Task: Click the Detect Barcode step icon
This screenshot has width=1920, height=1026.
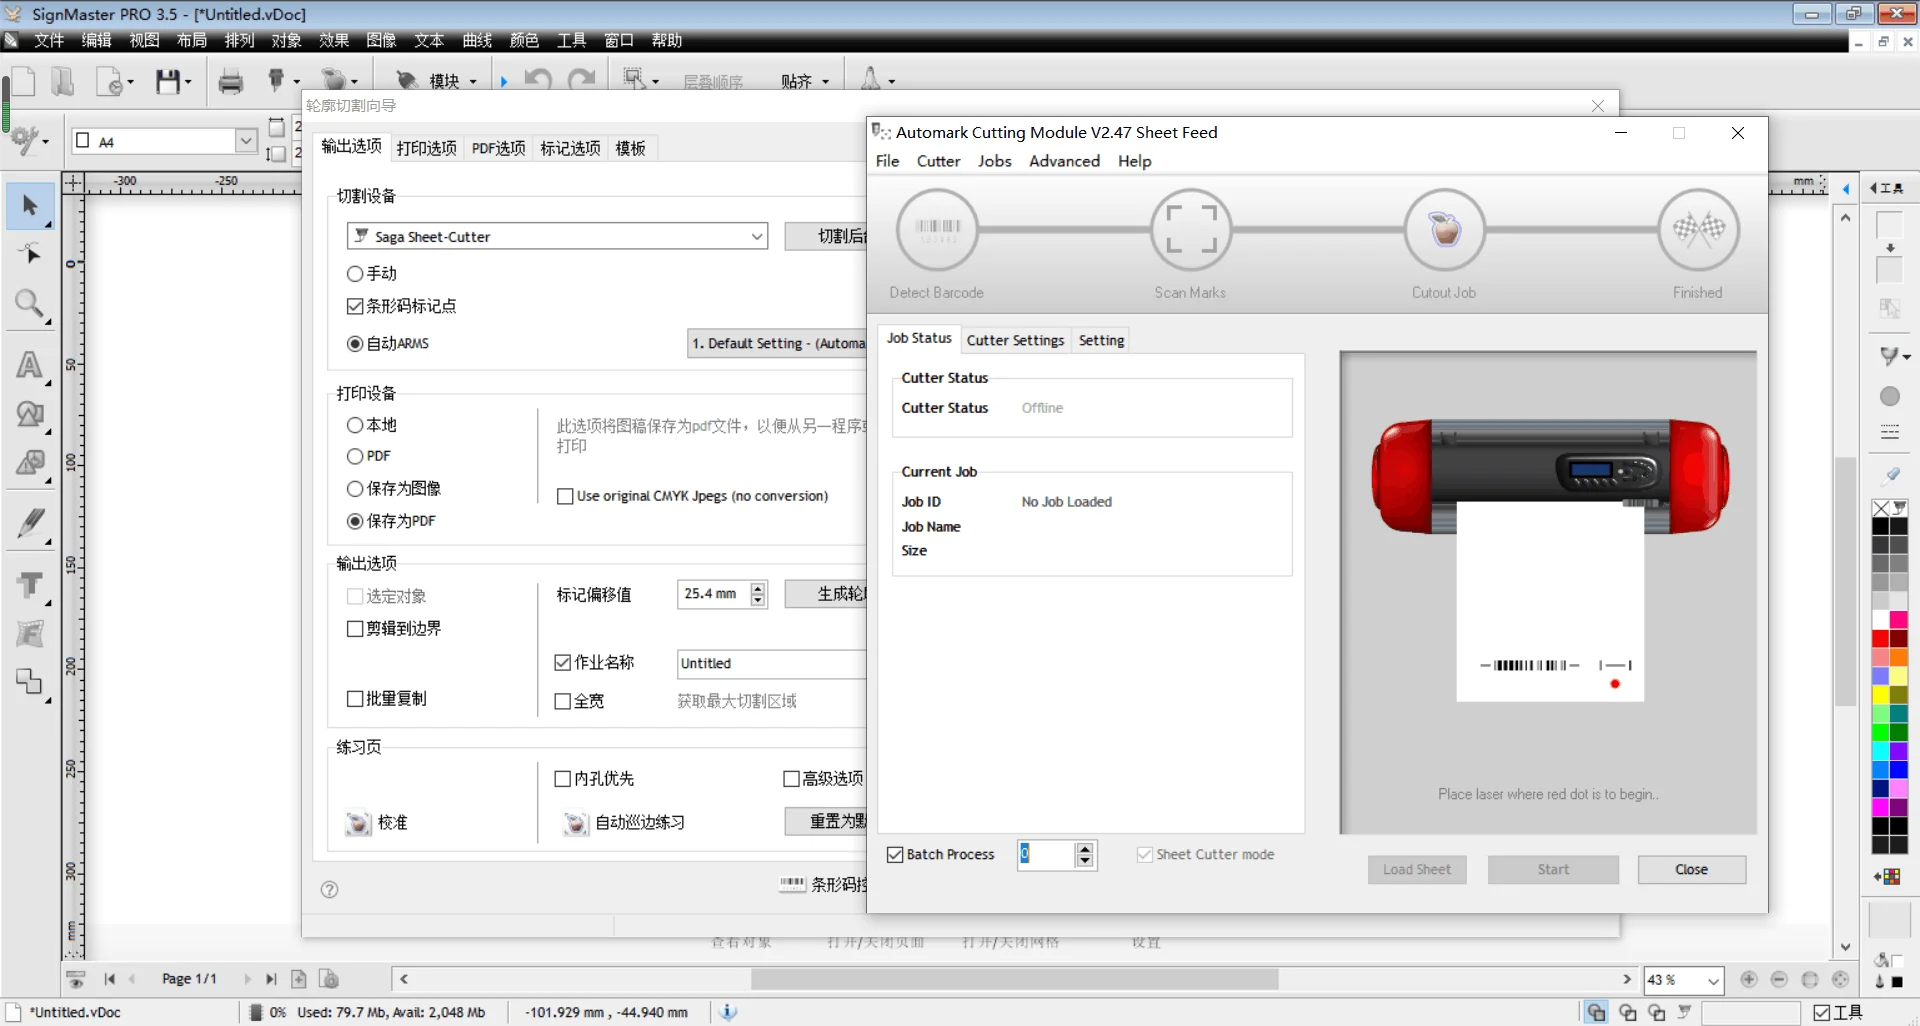Action: click(937, 230)
